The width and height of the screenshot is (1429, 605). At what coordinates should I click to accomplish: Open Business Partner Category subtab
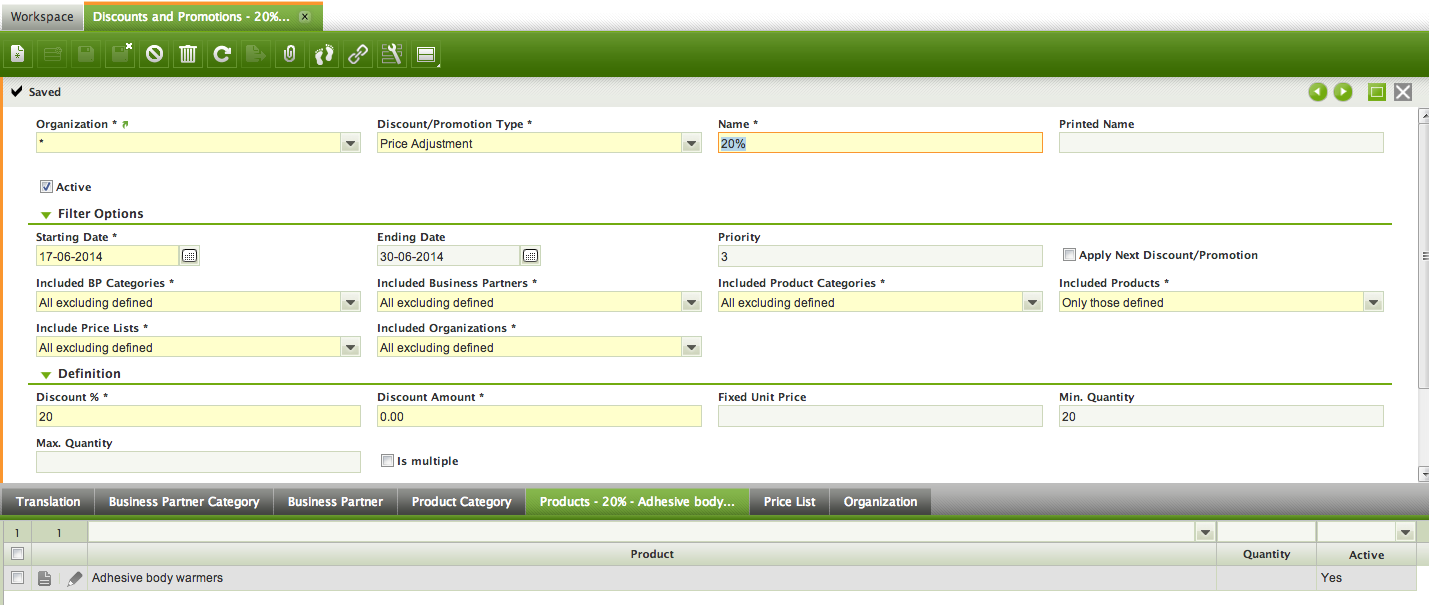(x=184, y=502)
